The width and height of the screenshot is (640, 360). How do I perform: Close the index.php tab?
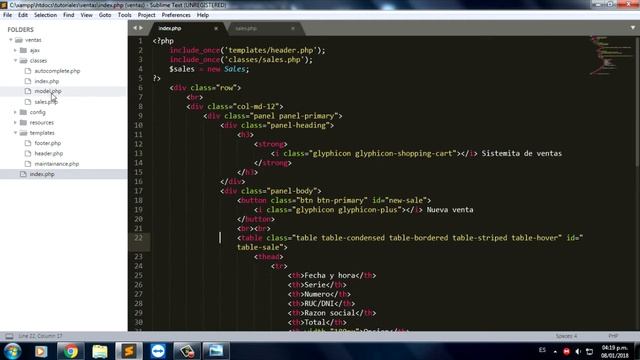pyautogui.click(x=216, y=29)
